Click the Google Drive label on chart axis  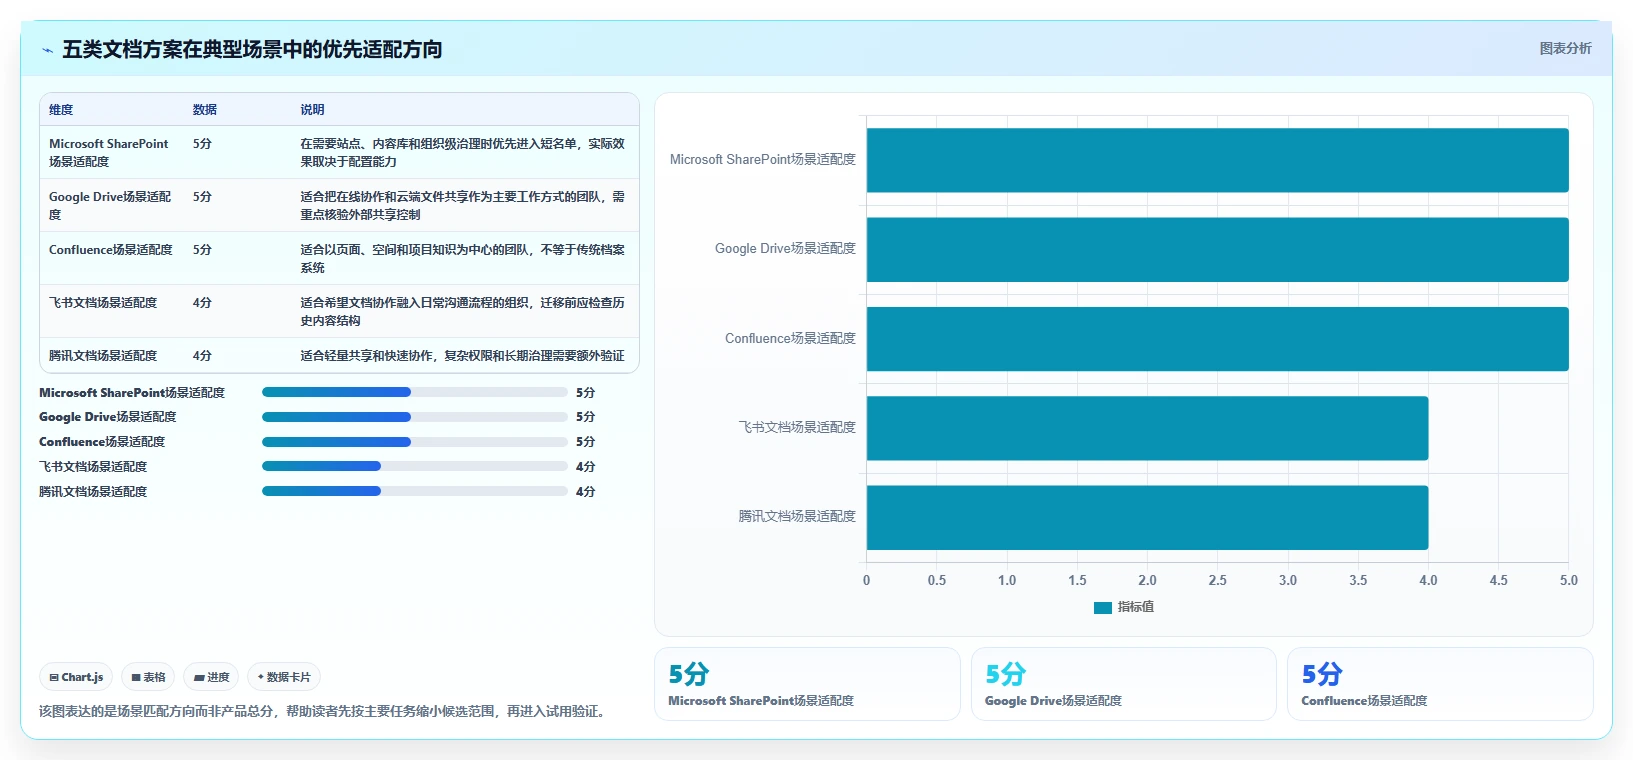tap(785, 249)
